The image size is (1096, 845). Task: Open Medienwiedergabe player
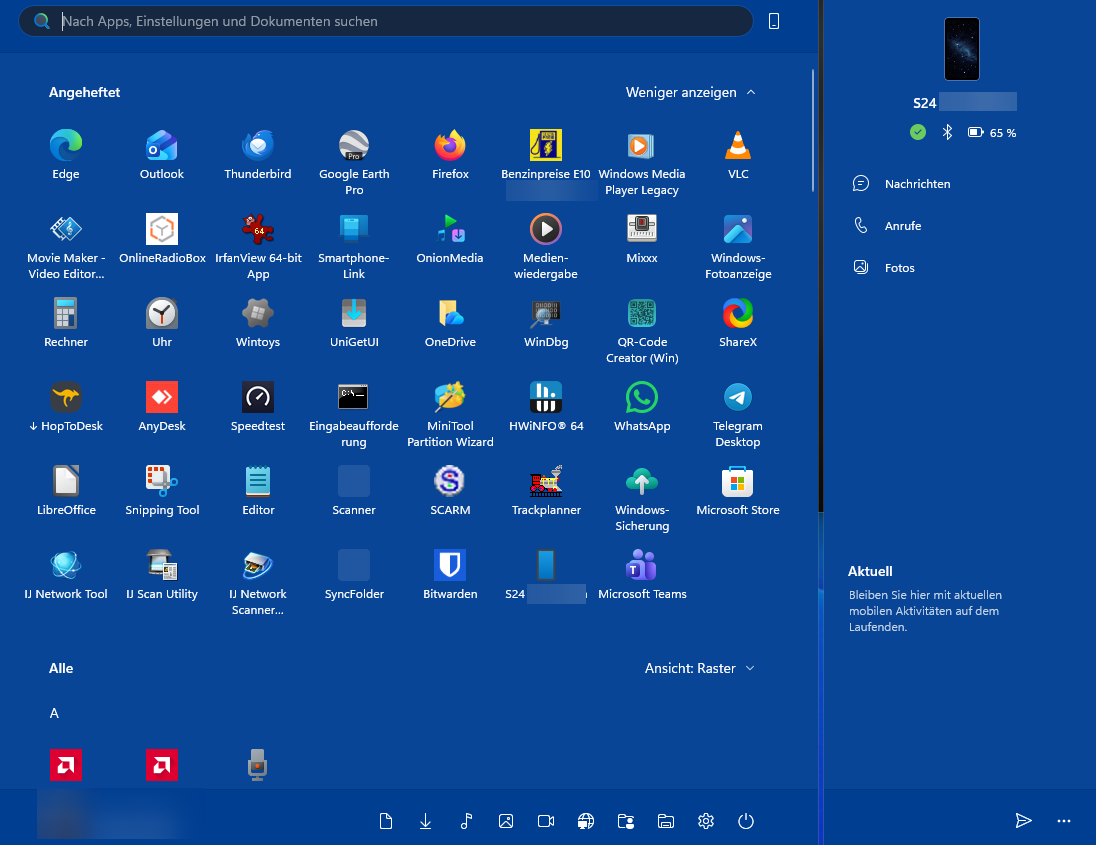[546, 247]
